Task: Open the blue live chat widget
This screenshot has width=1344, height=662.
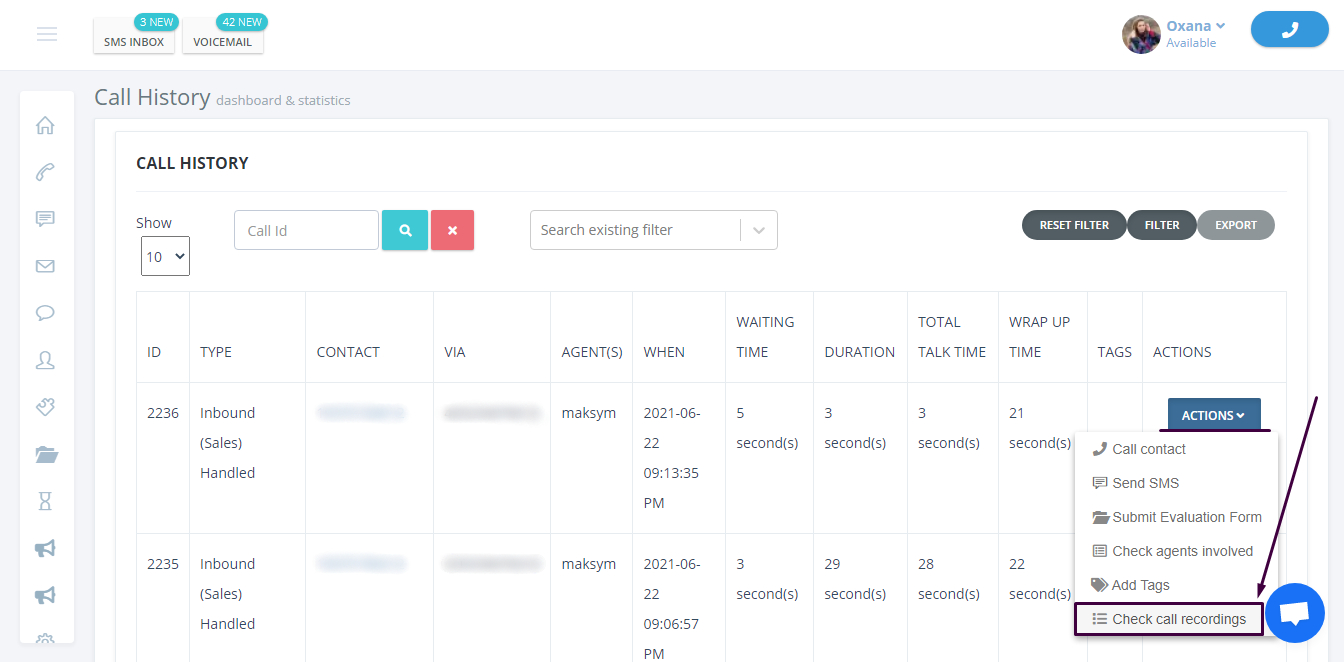Action: (x=1295, y=613)
